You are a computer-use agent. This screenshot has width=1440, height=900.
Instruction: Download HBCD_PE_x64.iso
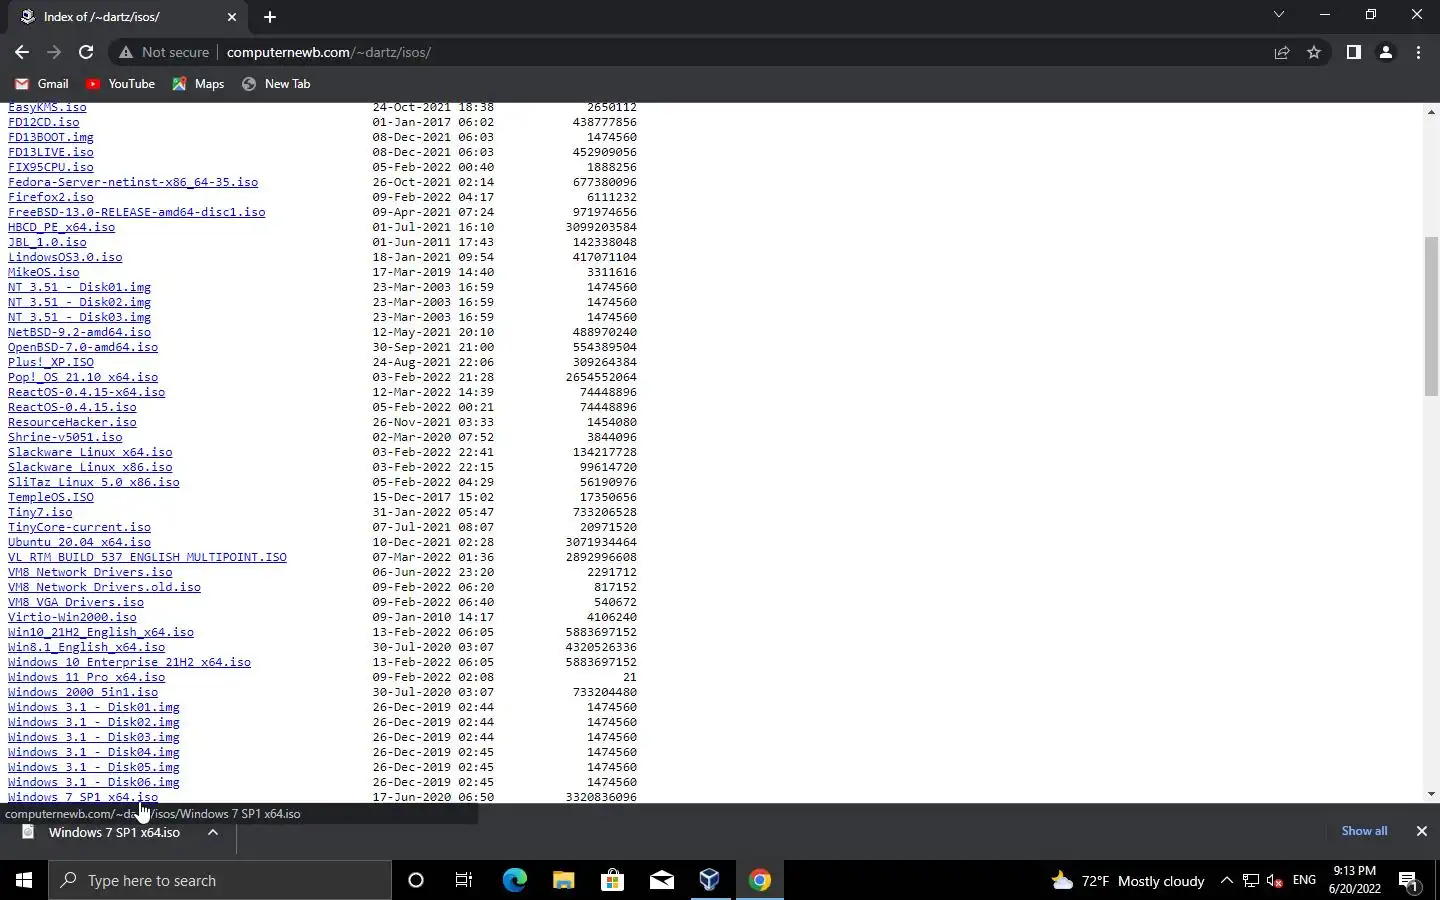61,227
